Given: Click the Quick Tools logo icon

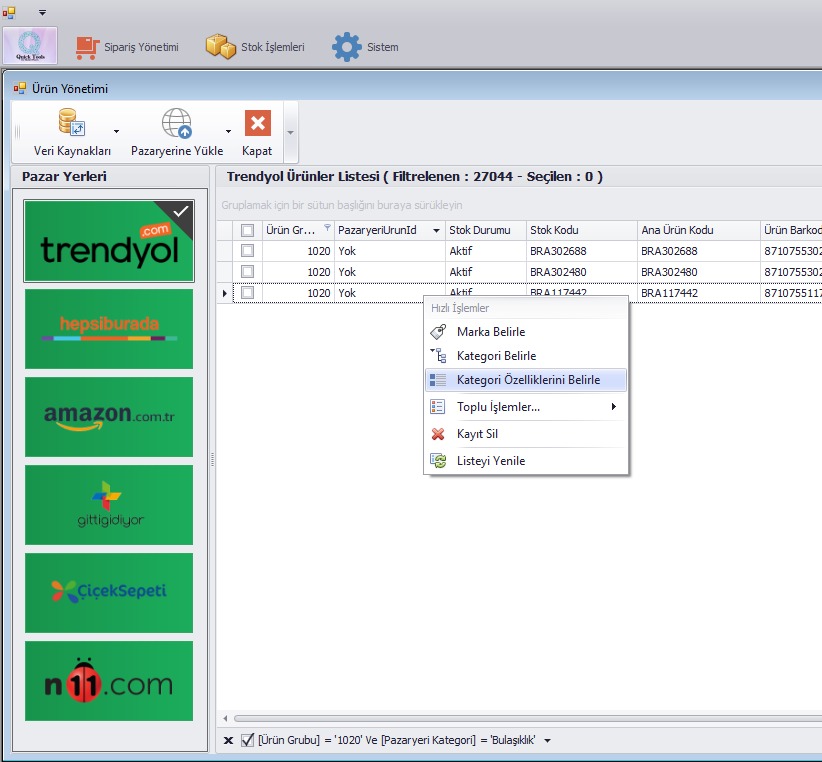Looking at the screenshot, I should 30,46.
